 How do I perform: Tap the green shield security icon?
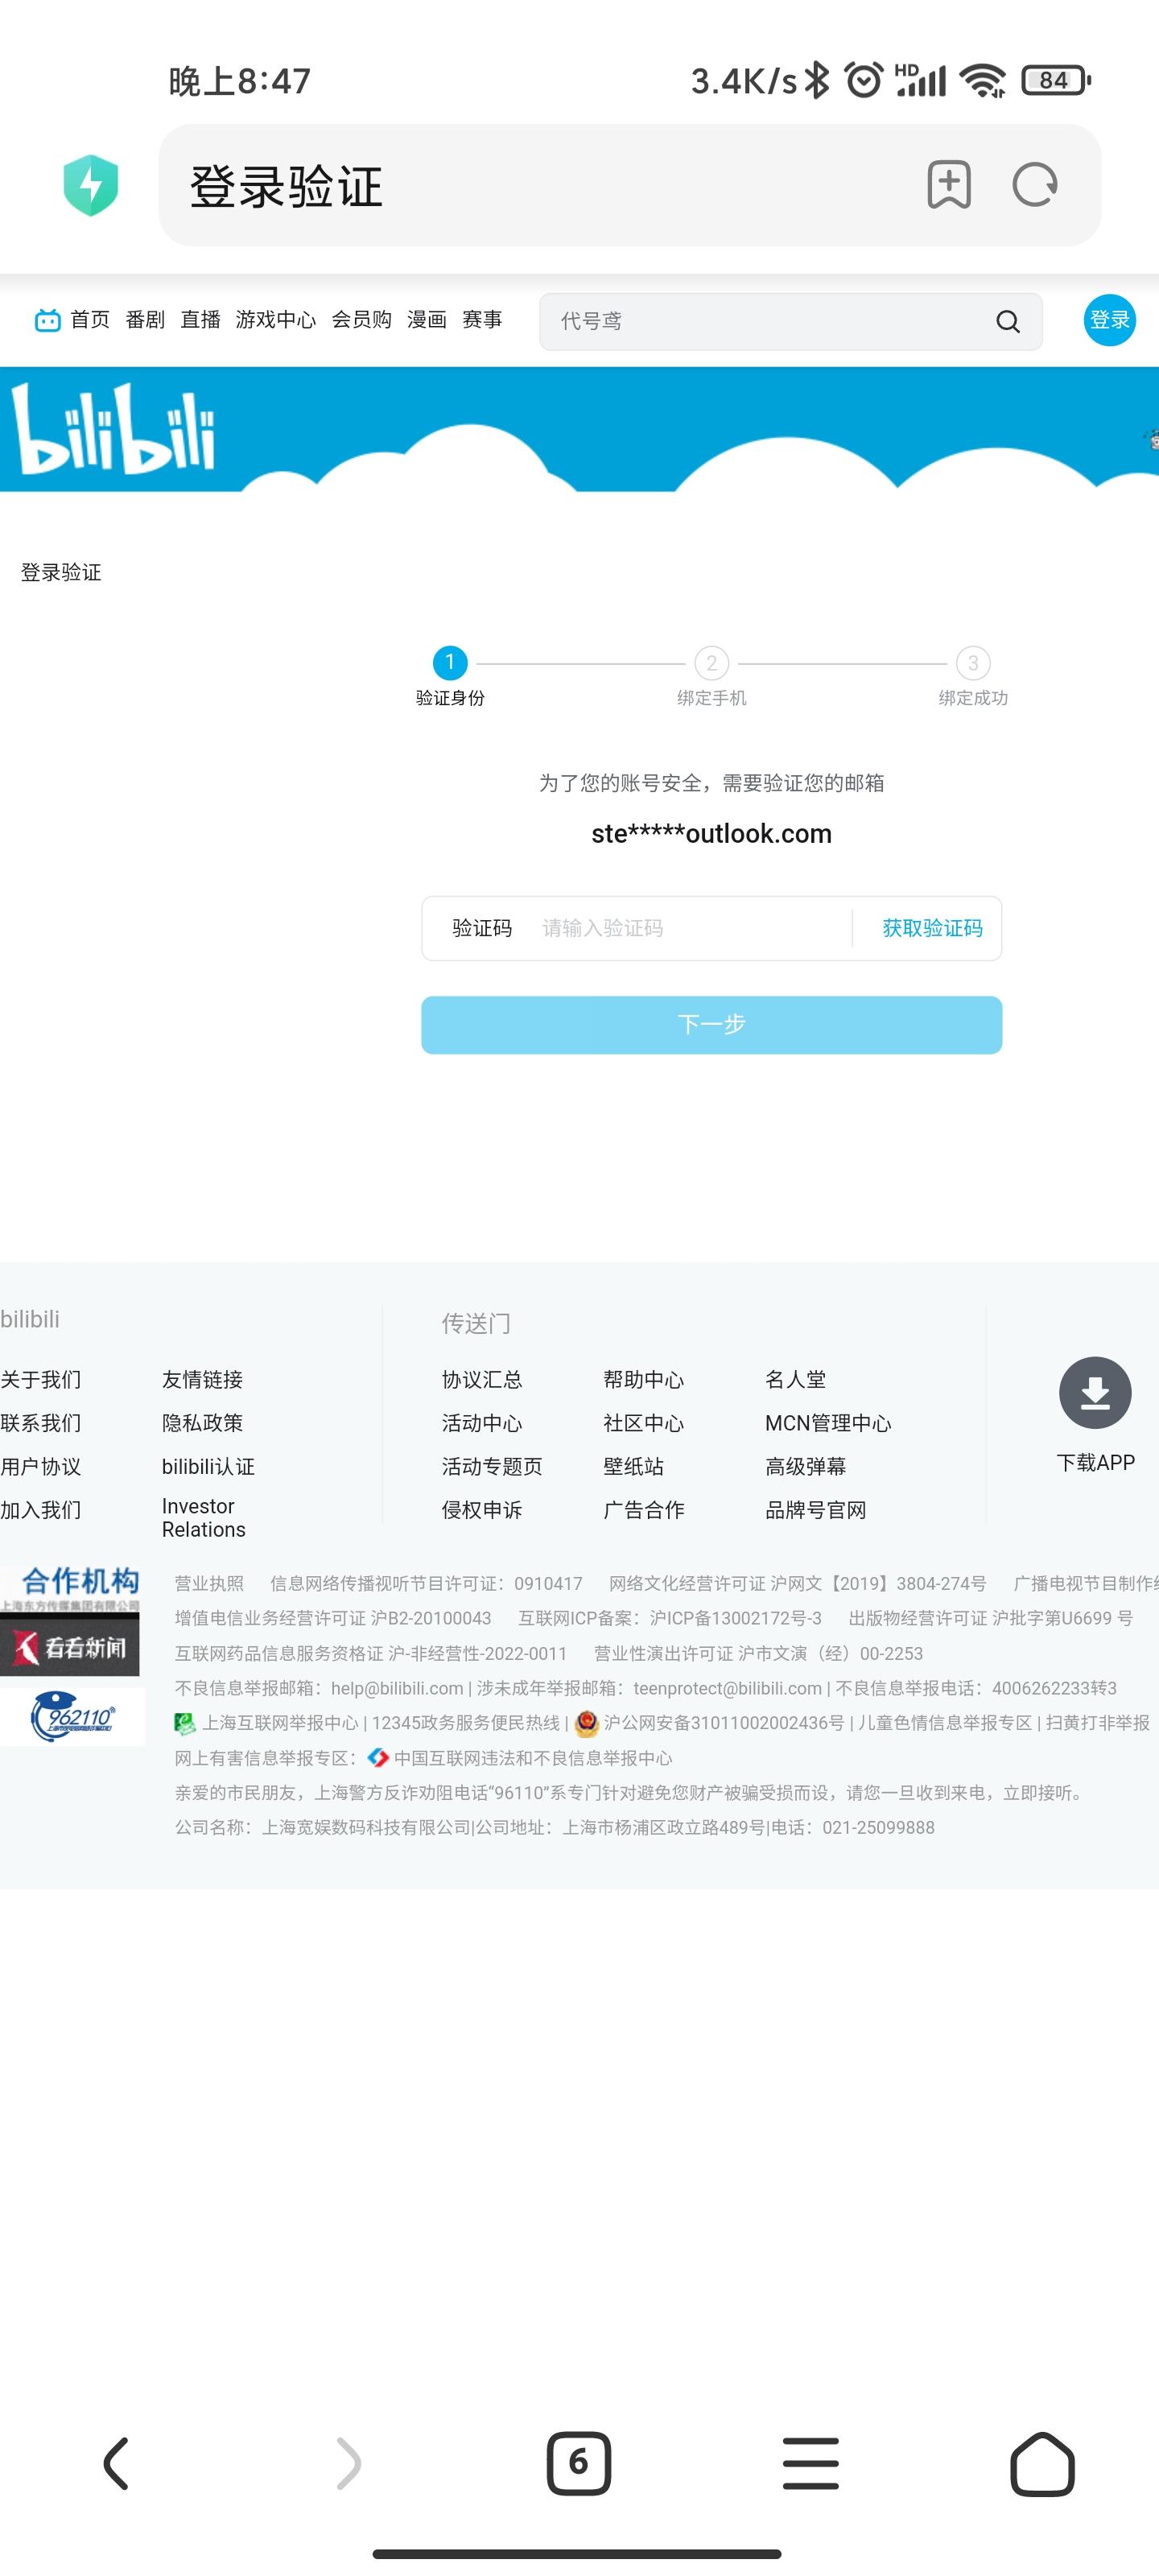click(x=91, y=185)
